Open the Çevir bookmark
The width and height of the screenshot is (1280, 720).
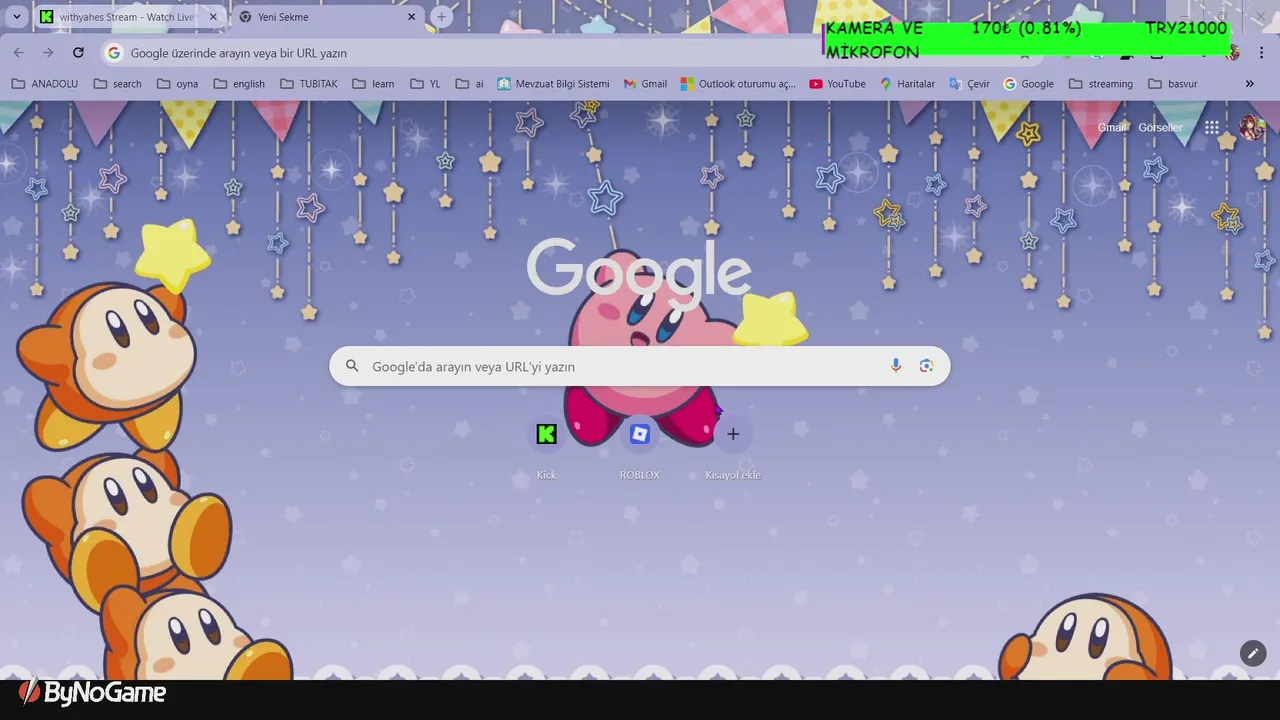[969, 84]
